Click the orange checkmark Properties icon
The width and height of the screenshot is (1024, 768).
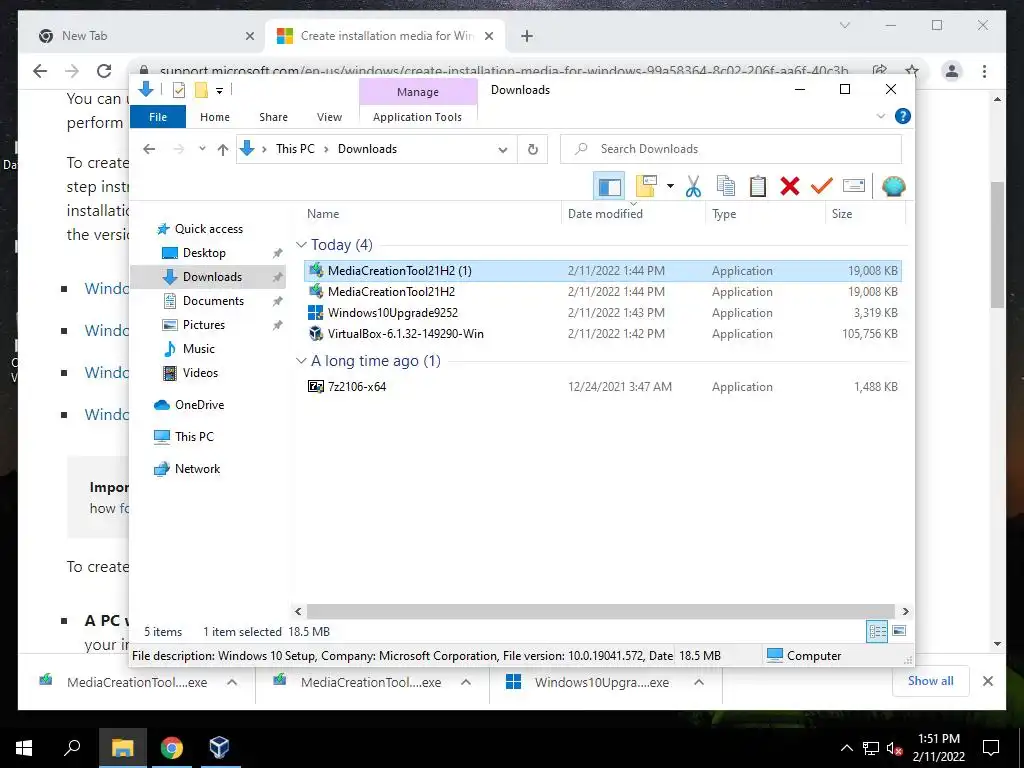[822, 186]
